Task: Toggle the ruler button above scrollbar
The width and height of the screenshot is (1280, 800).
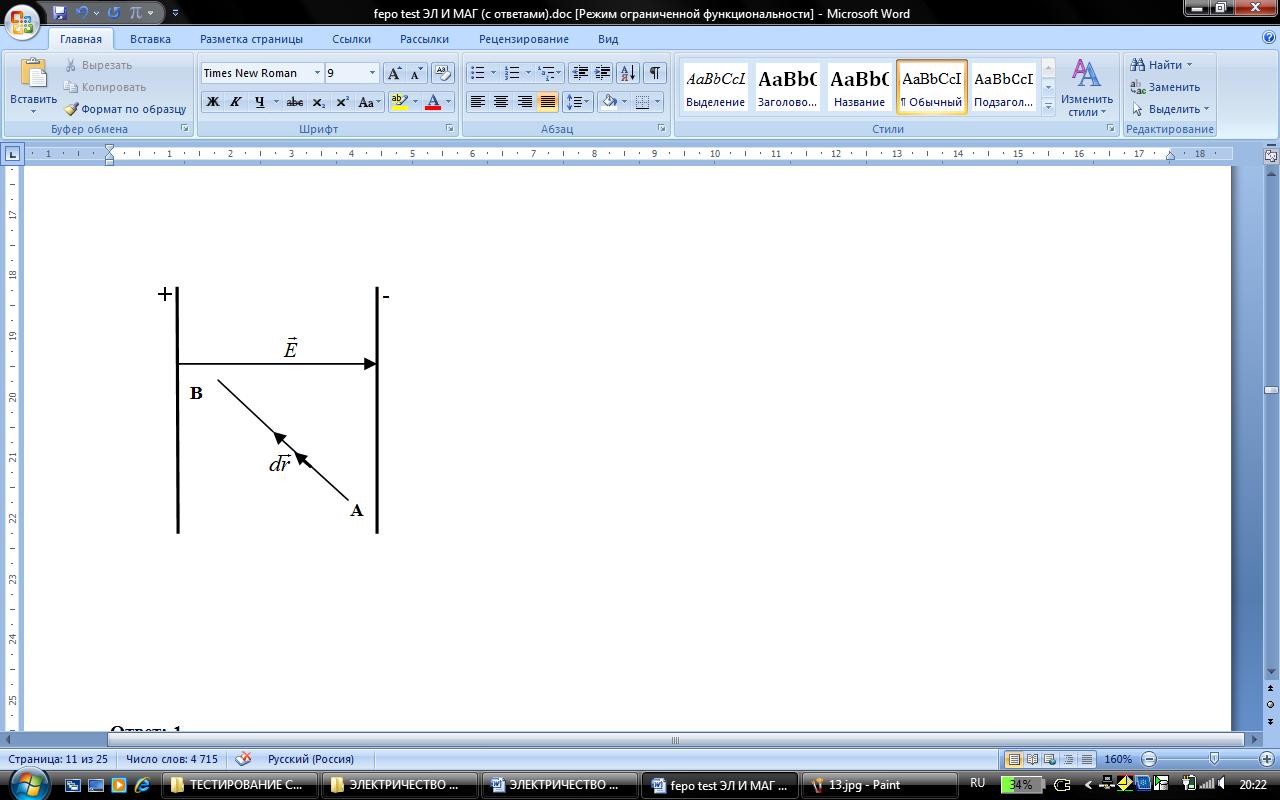Action: [1271, 156]
